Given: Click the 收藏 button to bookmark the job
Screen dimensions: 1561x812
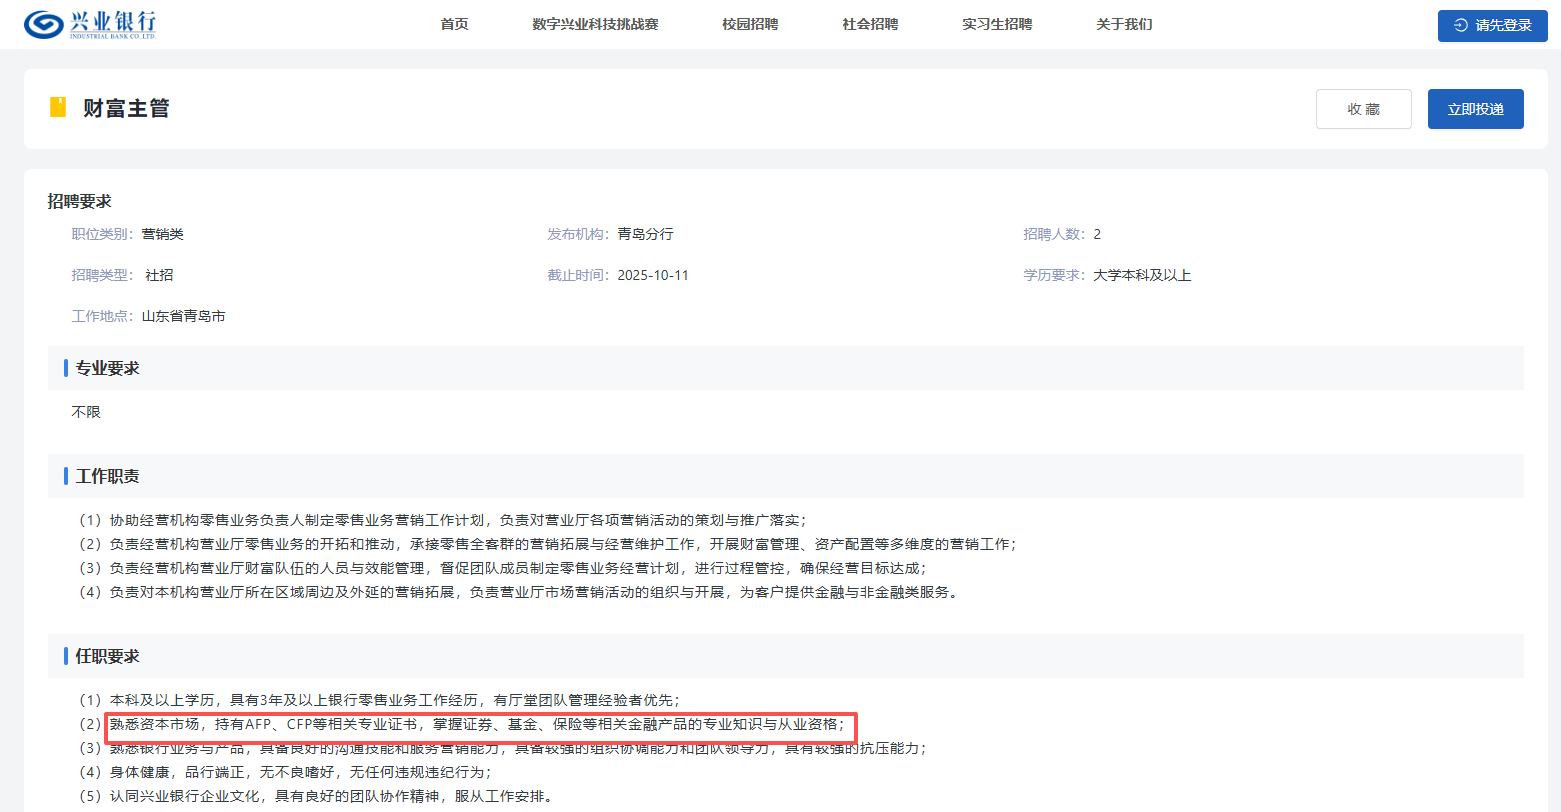Looking at the screenshot, I should [x=1363, y=109].
